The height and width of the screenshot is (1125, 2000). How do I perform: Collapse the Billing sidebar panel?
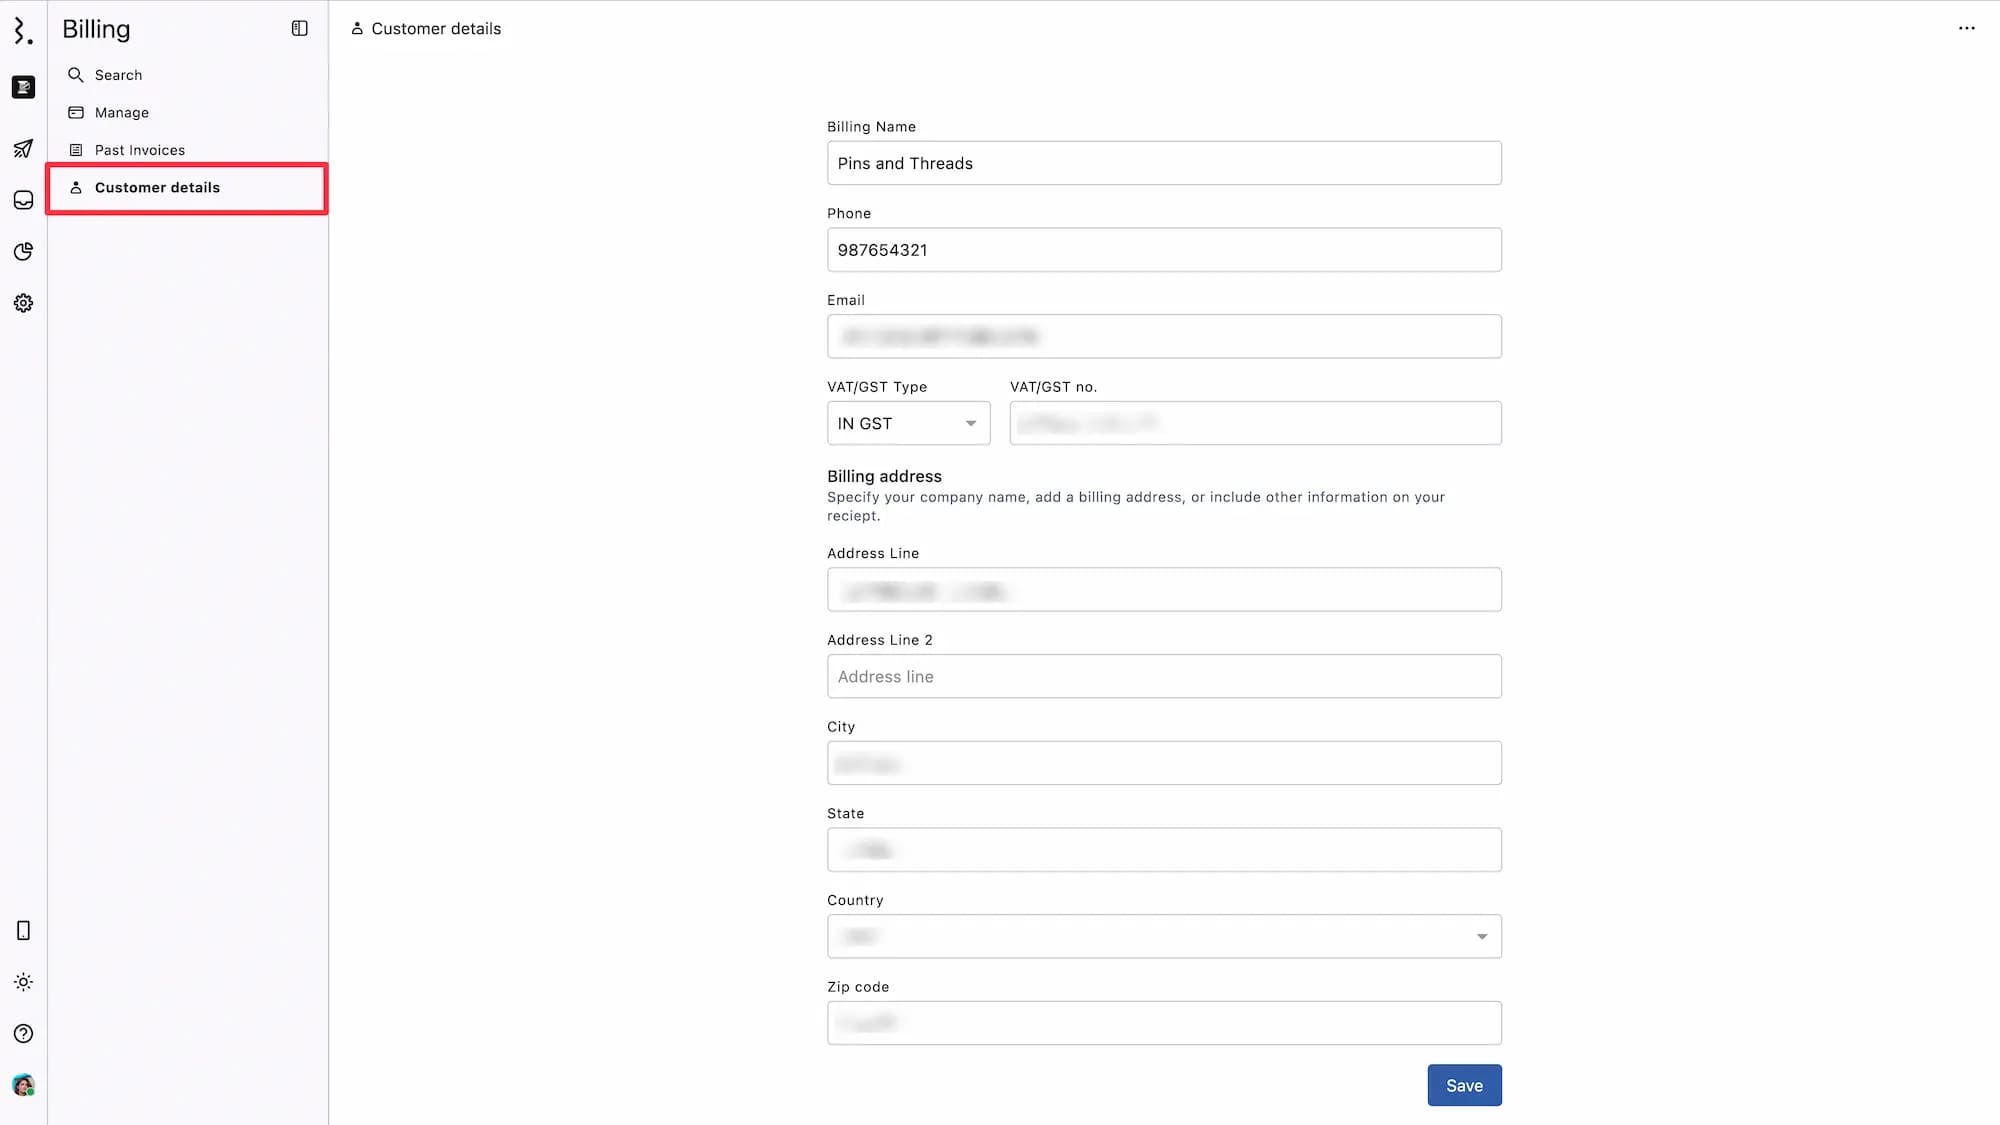click(x=299, y=29)
